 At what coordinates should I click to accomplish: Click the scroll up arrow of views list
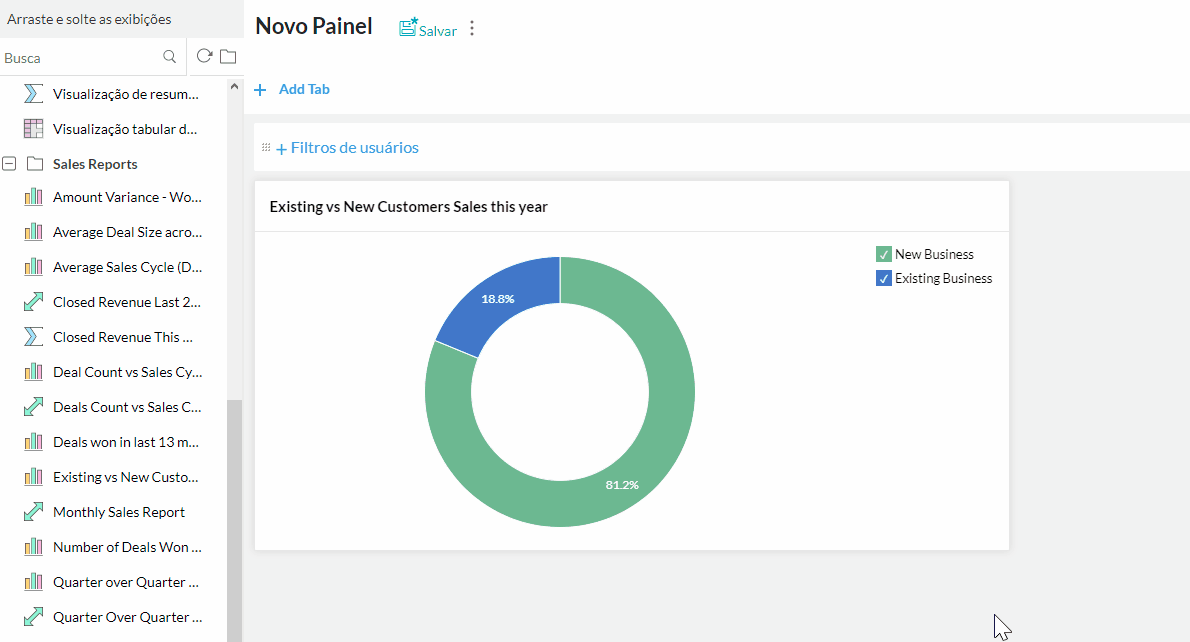pyautogui.click(x=235, y=87)
